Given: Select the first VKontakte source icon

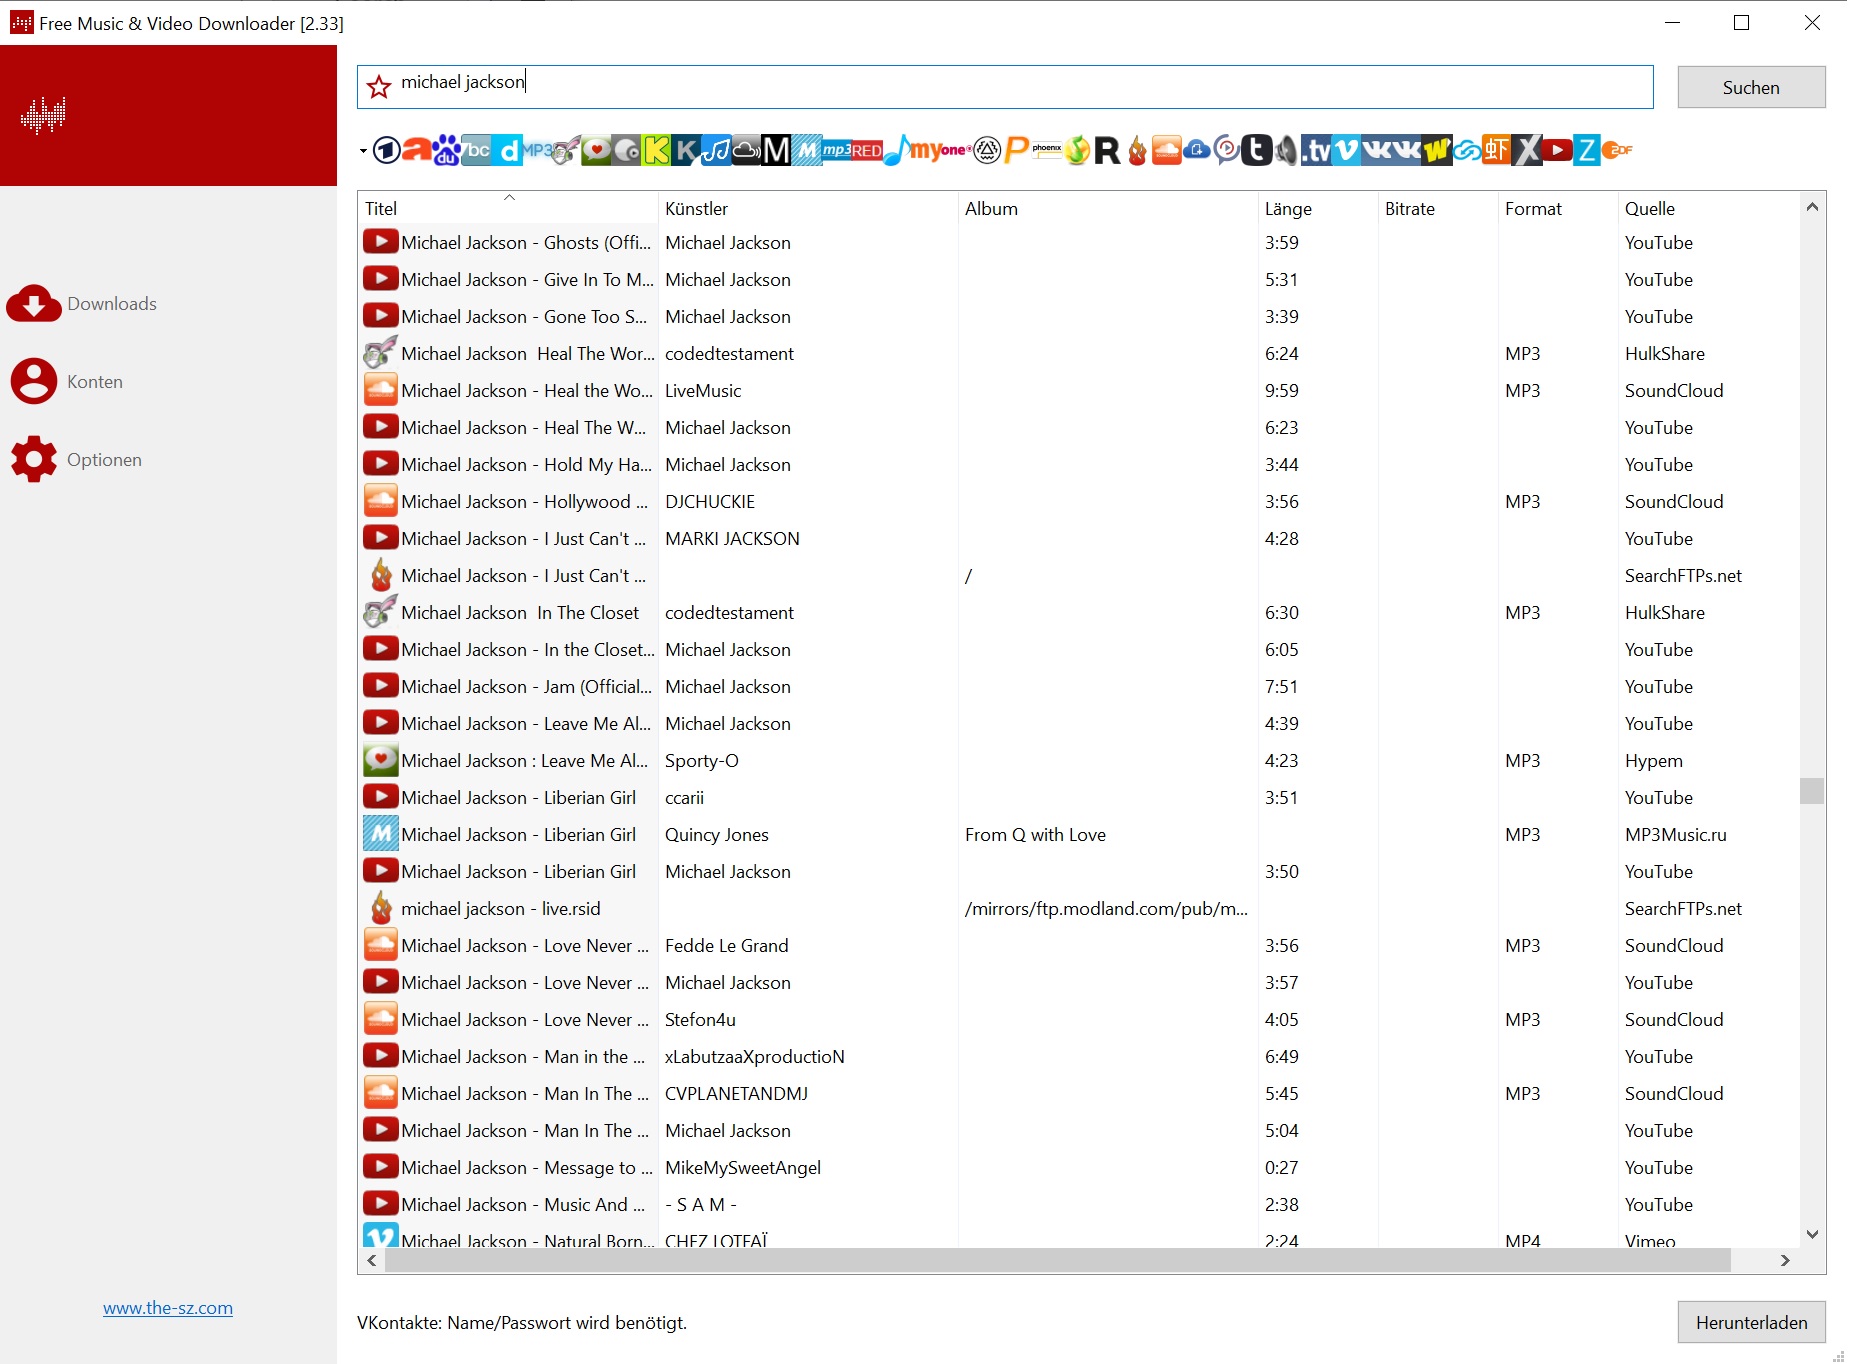Looking at the screenshot, I should pos(1375,150).
